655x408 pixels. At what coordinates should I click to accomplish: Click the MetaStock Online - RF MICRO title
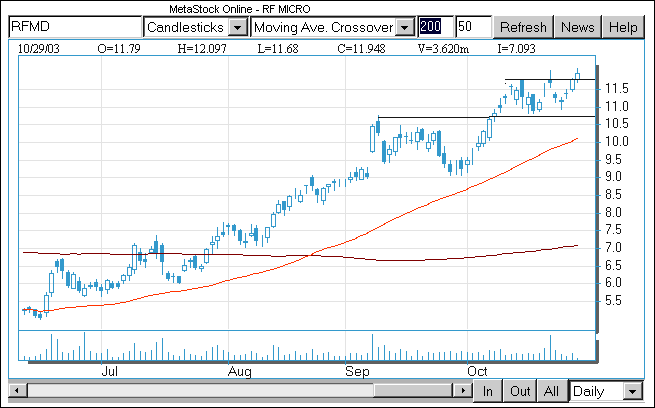click(240, 9)
